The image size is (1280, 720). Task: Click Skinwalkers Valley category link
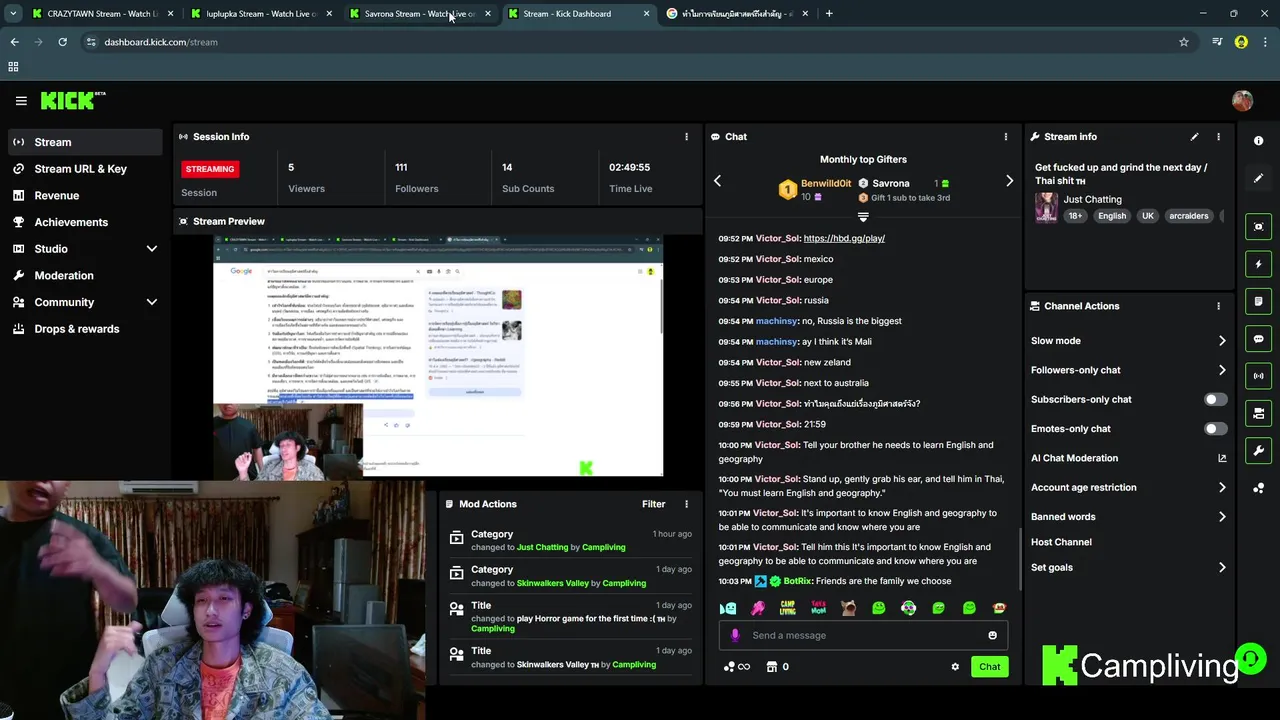552,583
